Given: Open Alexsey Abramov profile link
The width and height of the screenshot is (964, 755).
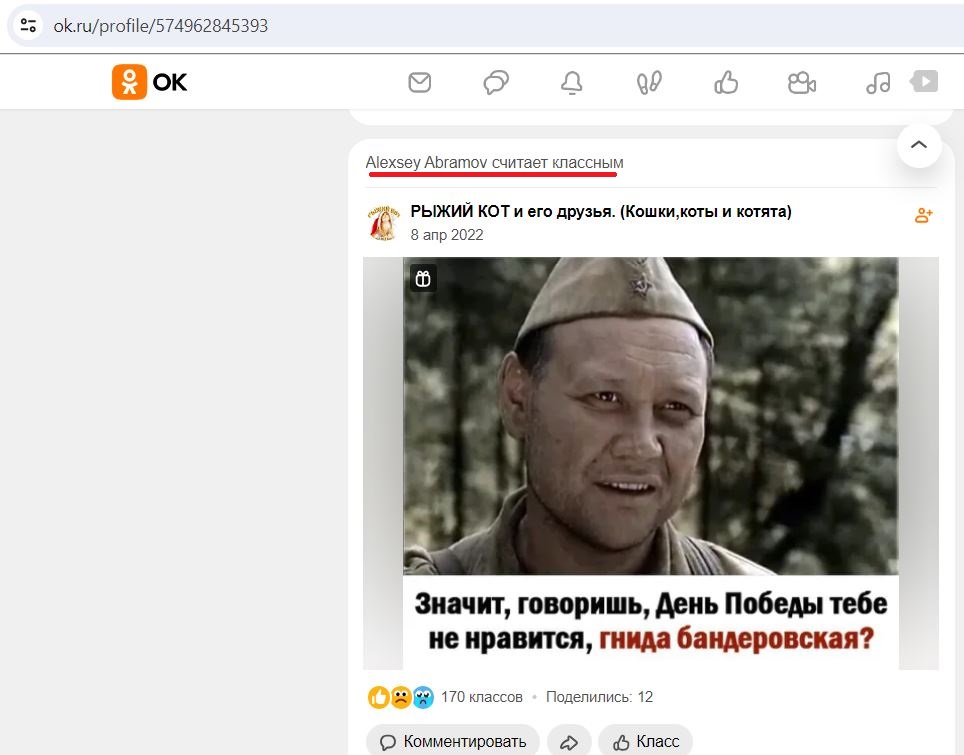Looking at the screenshot, I should coord(426,162).
